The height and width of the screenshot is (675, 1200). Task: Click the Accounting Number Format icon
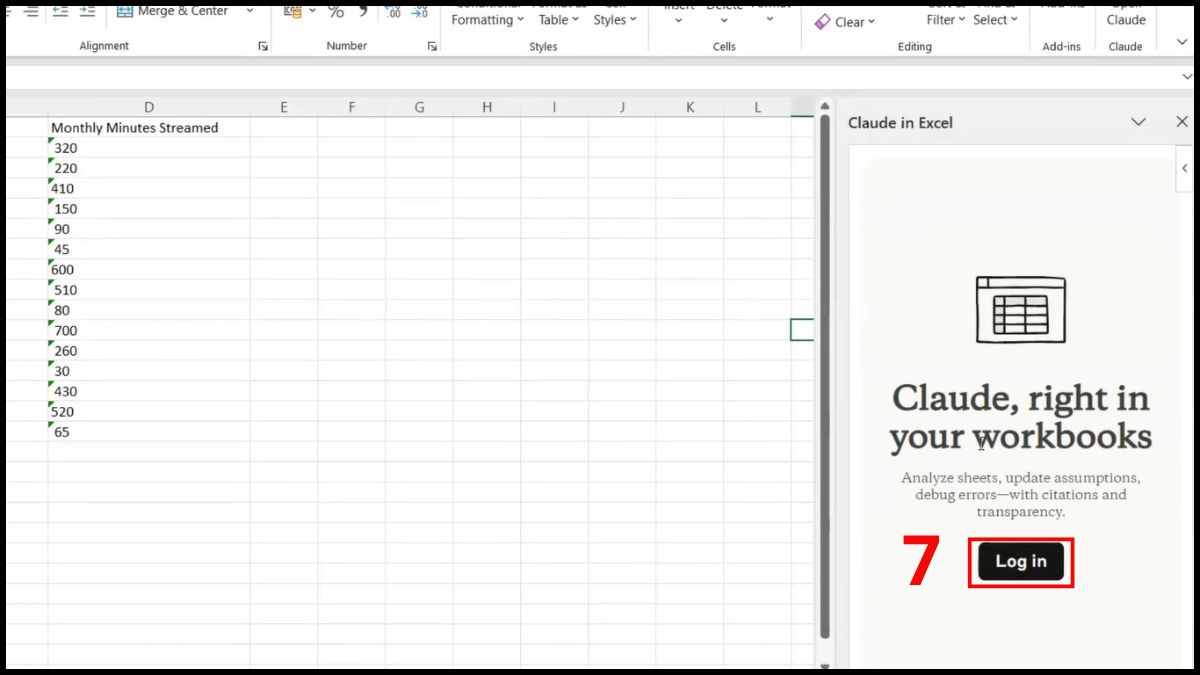click(x=293, y=11)
